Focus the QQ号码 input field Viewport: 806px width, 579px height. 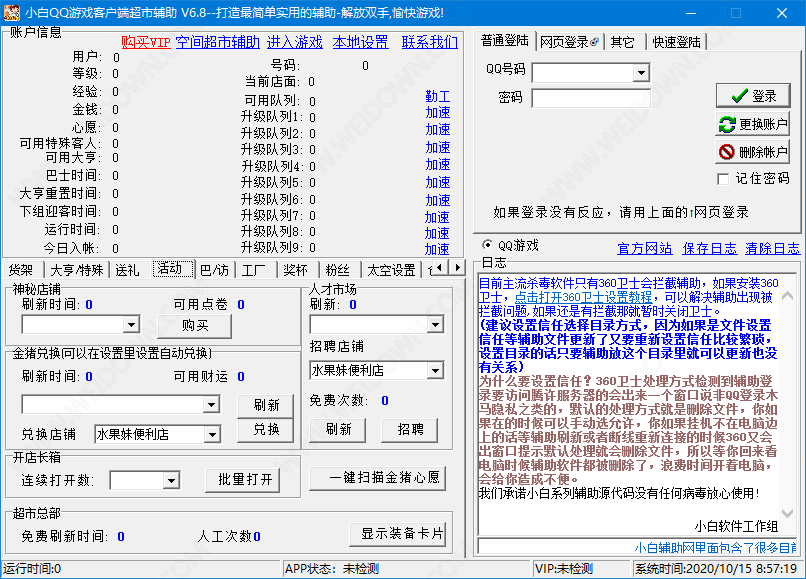pyautogui.click(x=583, y=73)
